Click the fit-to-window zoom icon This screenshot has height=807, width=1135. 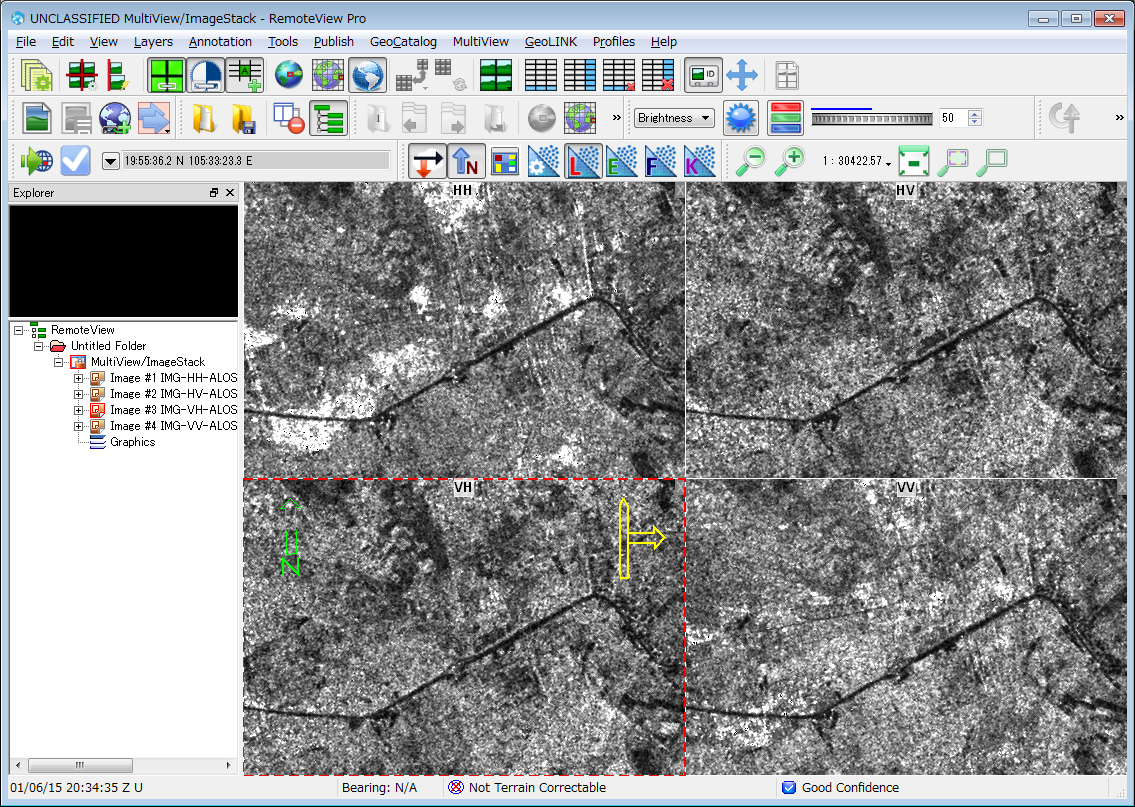pos(914,160)
